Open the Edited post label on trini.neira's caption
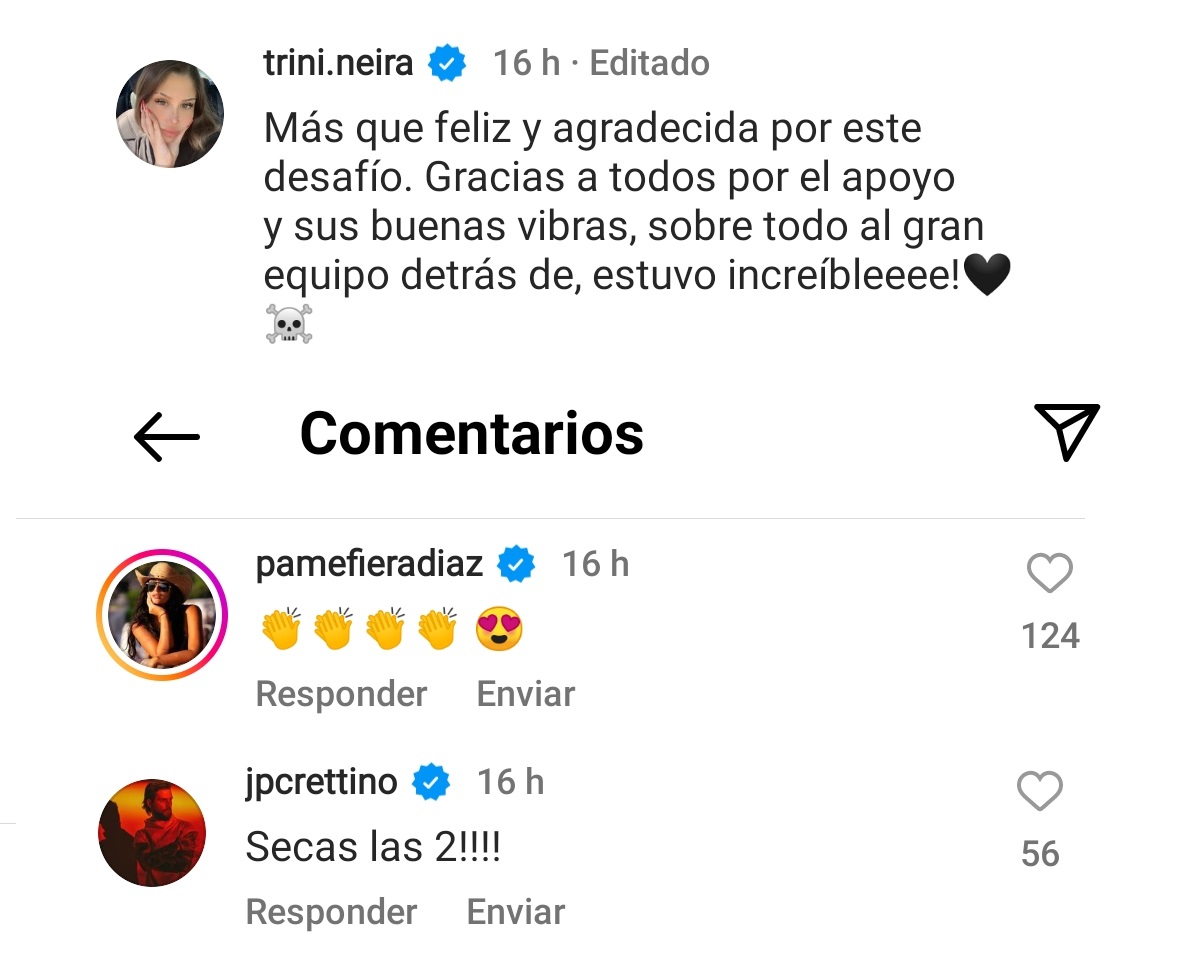Viewport: 1200px width, 970px height. 650,62
